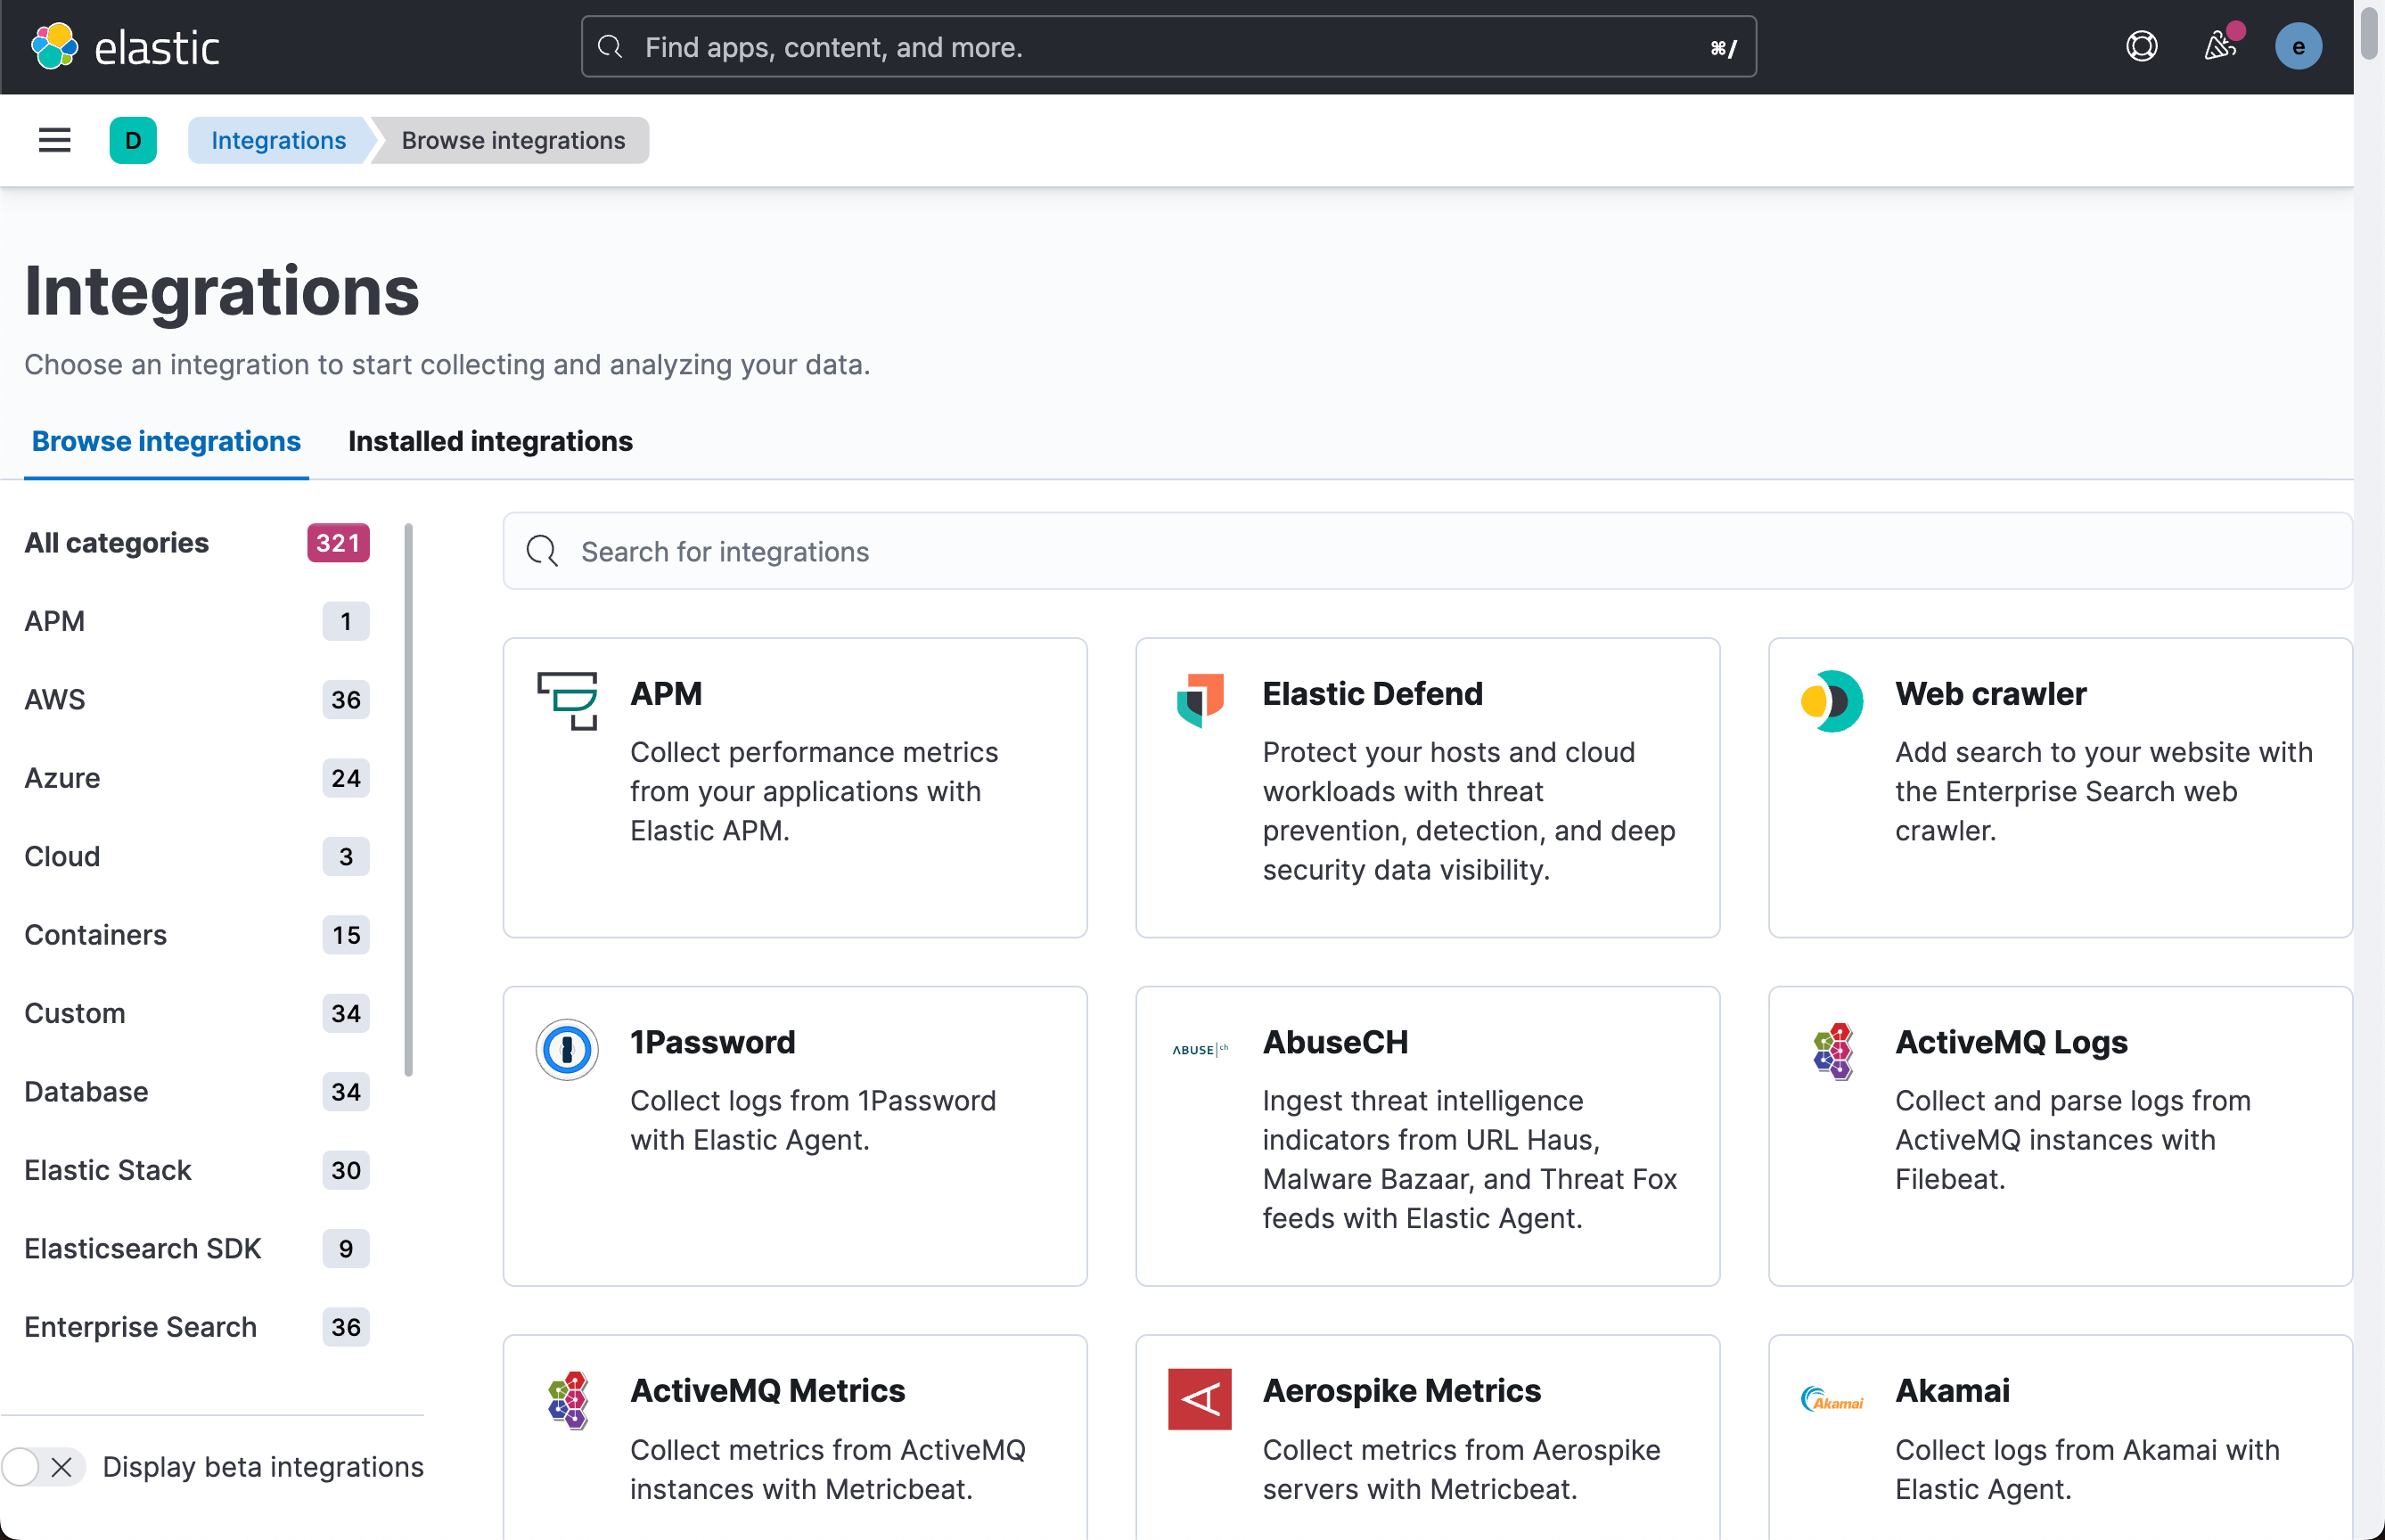The height and width of the screenshot is (1540, 2385).
Task: Click the 1Password integration icon
Action: (x=567, y=1049)
